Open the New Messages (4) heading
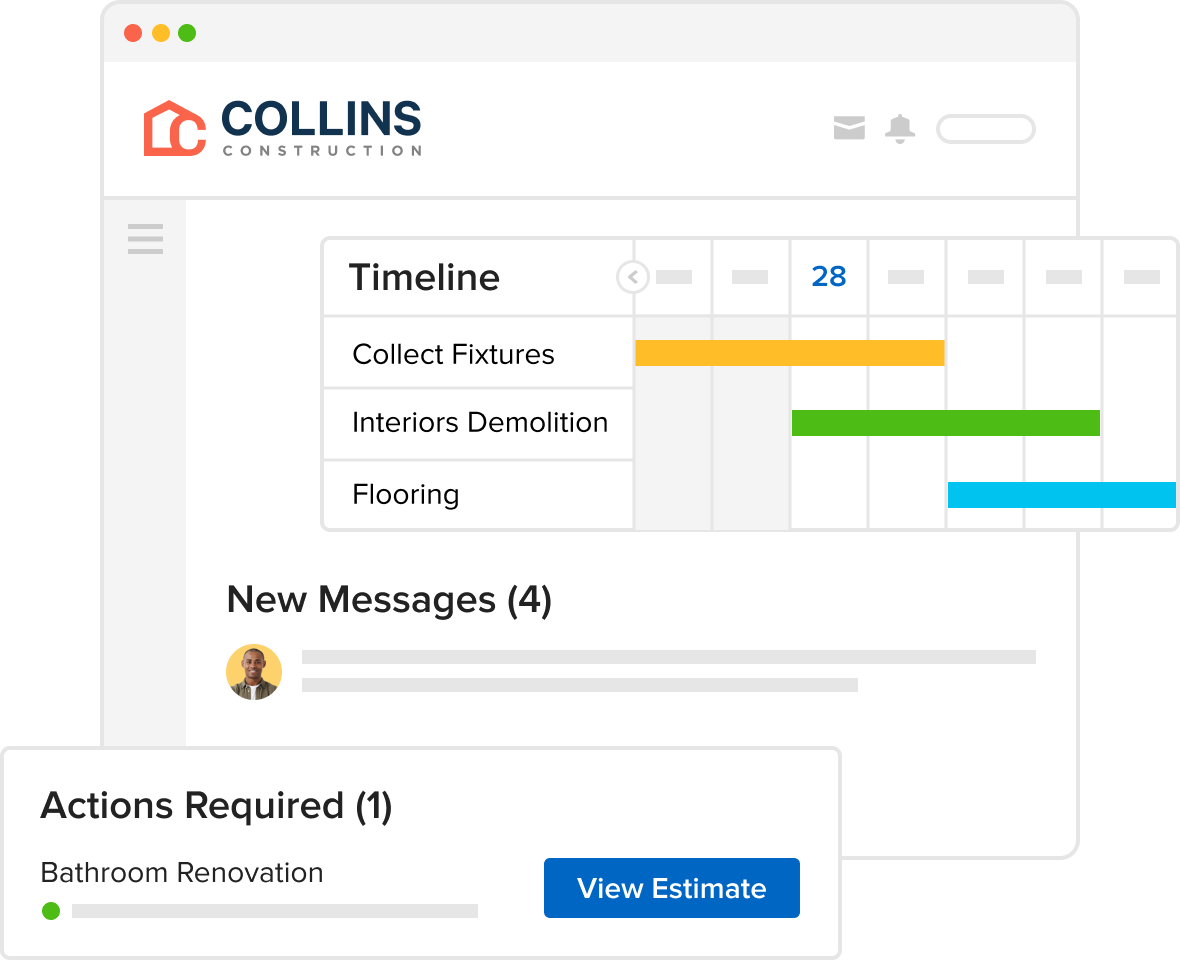The width and height of the screenshot is (1180, 960). (389, 600)
